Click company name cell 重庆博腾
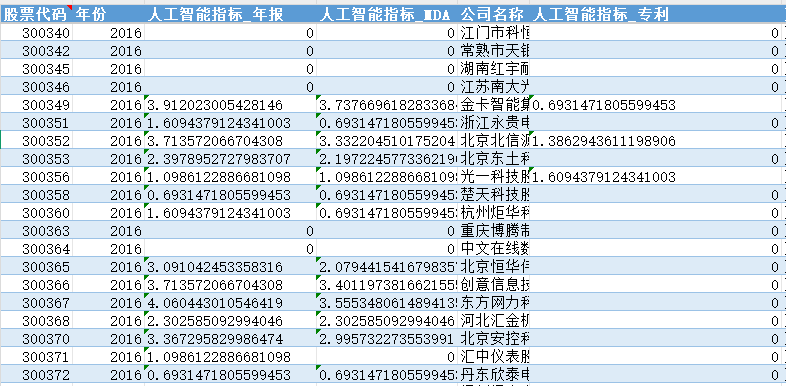786x386 pixels. coord(493,231)
